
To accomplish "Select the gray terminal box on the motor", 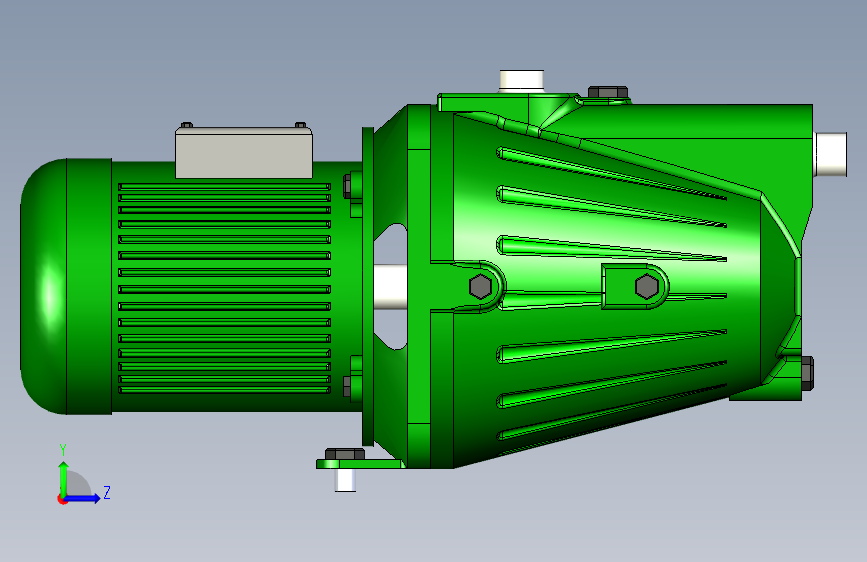I will 244,153.
